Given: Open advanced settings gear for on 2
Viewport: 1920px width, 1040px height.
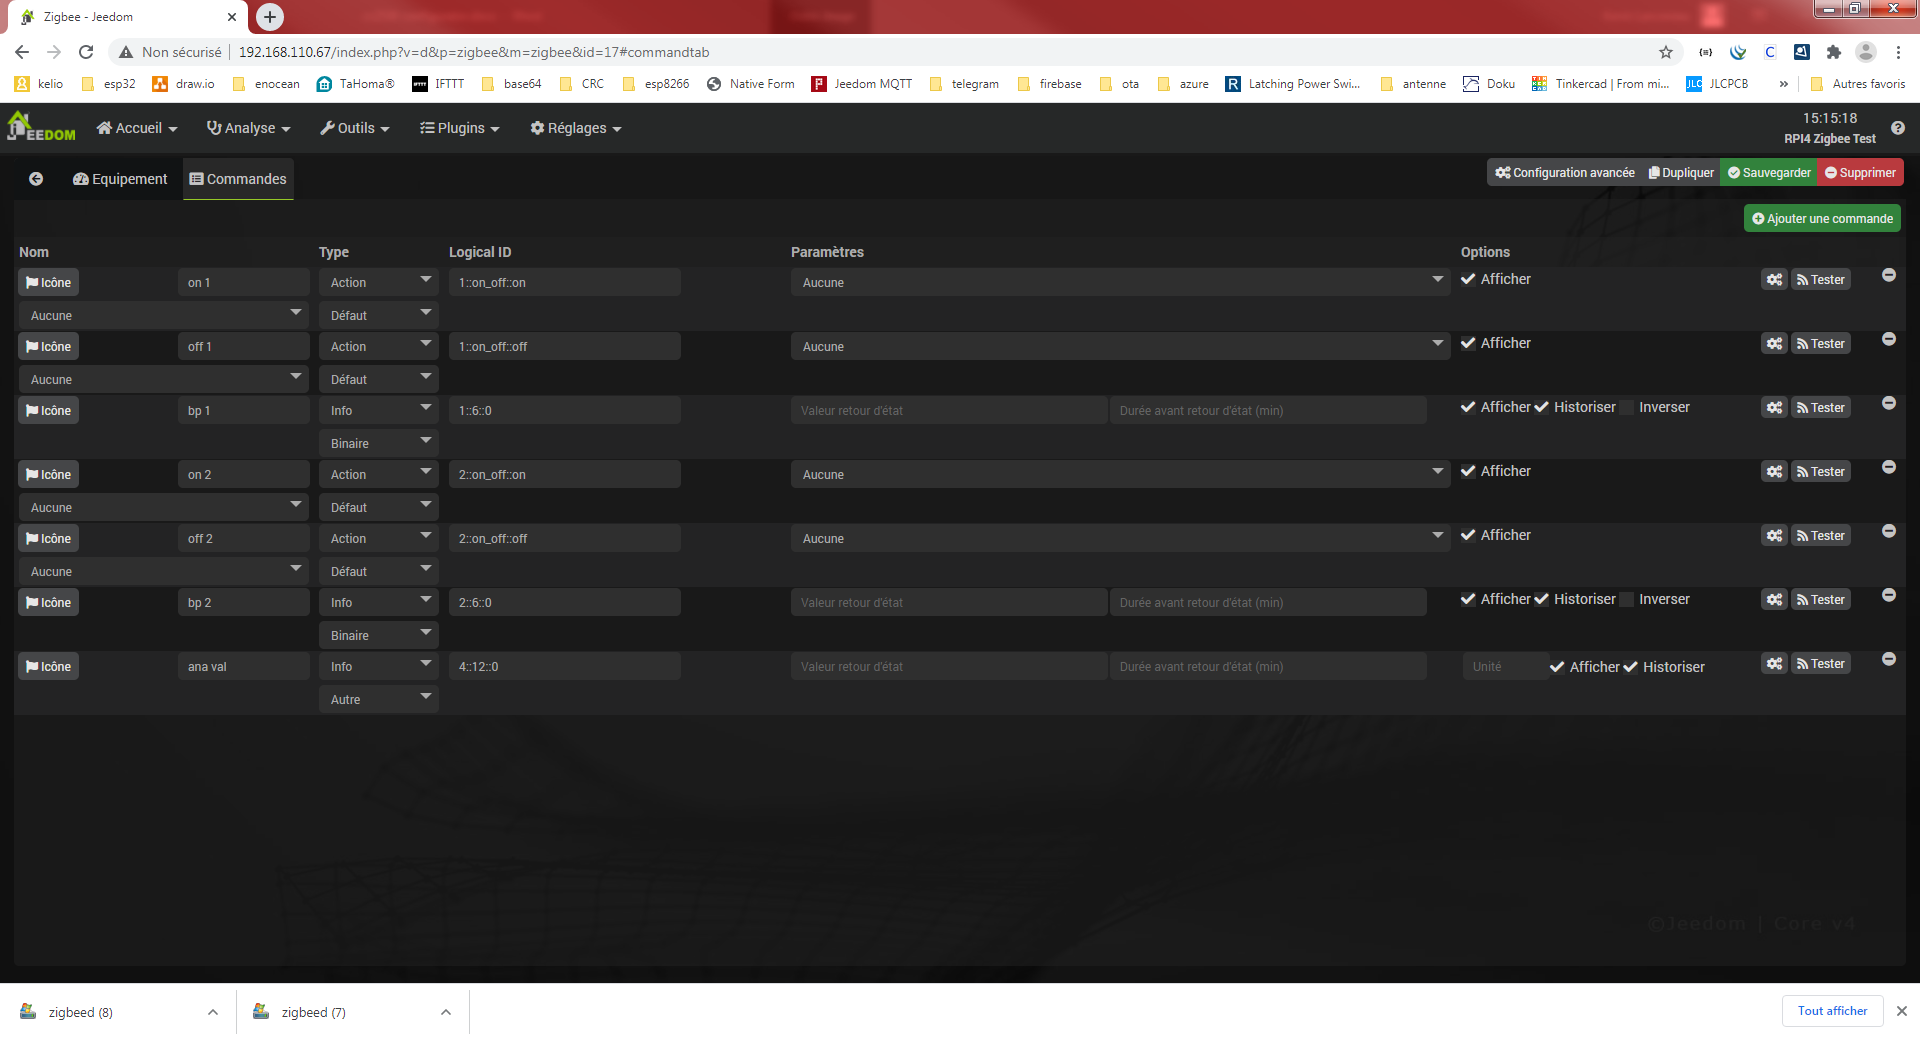Looking at the screenshot, I should (x=1774, y=472).
